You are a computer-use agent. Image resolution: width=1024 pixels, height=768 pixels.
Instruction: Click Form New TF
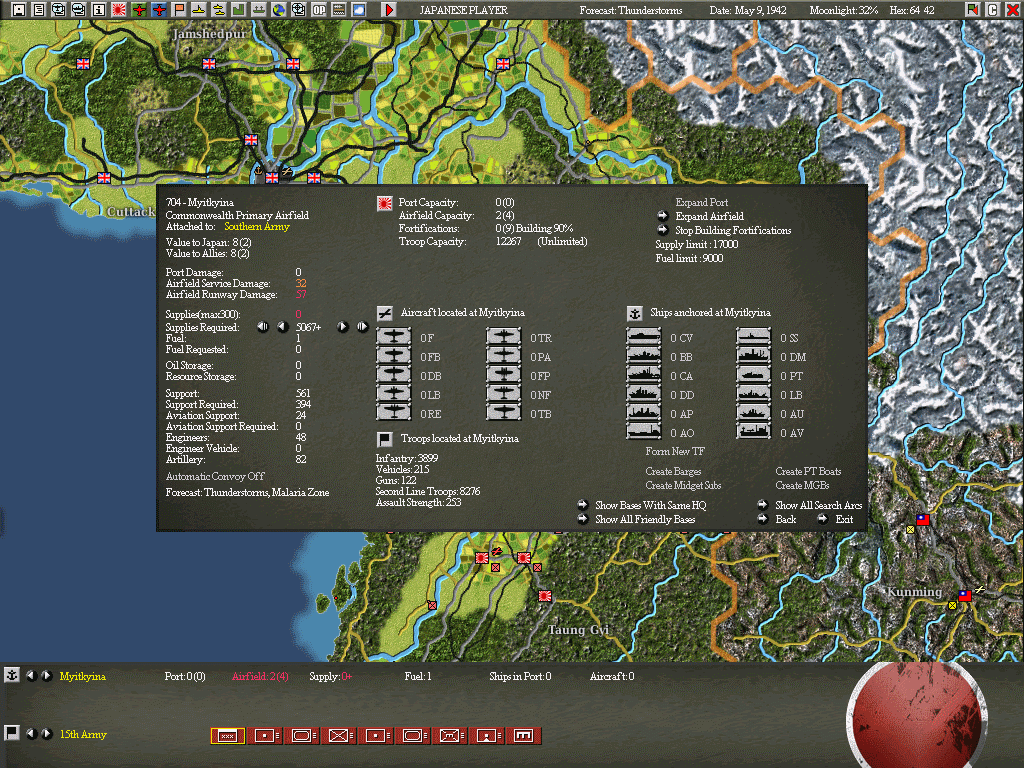tap(675, 451)
